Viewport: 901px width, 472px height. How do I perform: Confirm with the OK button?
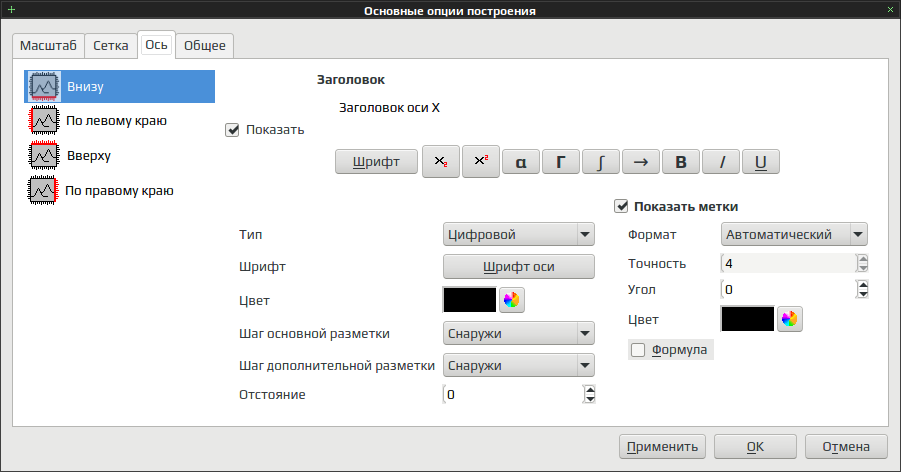point(755,447)
